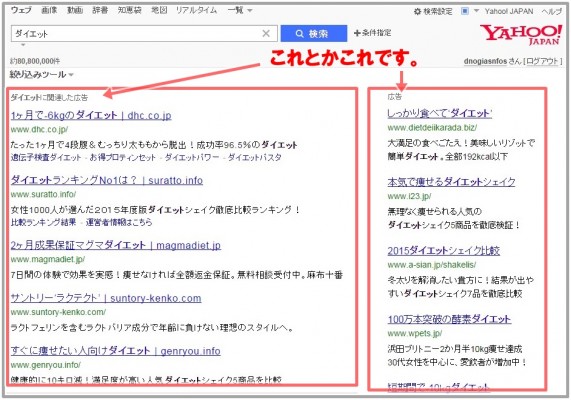Open the 2ヶ月成果保証マグマダイエット ad
This screenshot has width=571, height=400.
point(116,245)
